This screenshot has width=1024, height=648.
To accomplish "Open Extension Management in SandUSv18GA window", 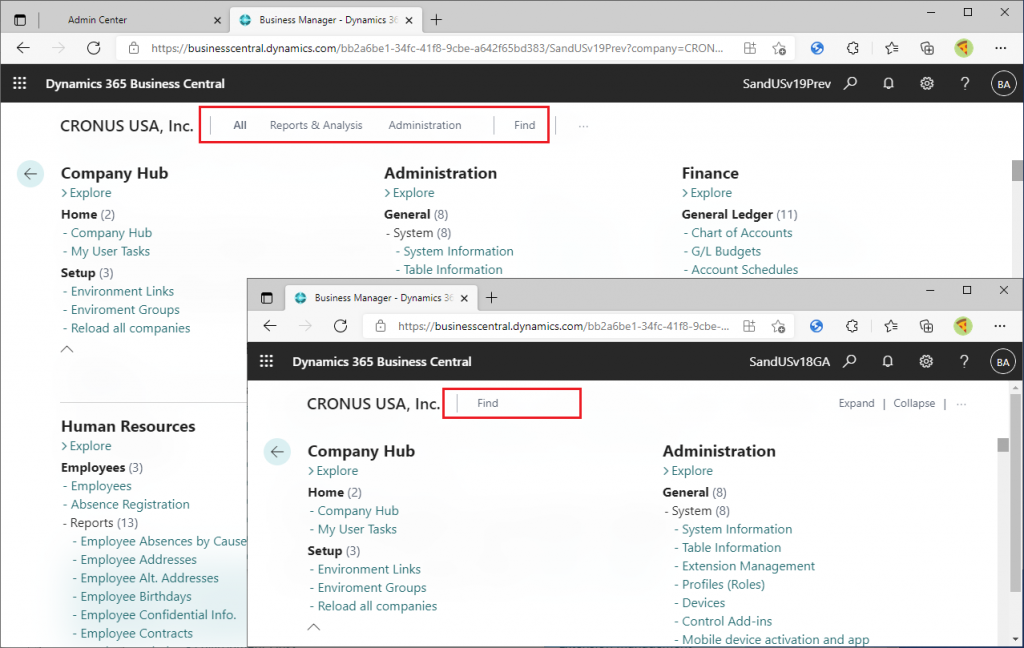I will click(x=748, y=566).
